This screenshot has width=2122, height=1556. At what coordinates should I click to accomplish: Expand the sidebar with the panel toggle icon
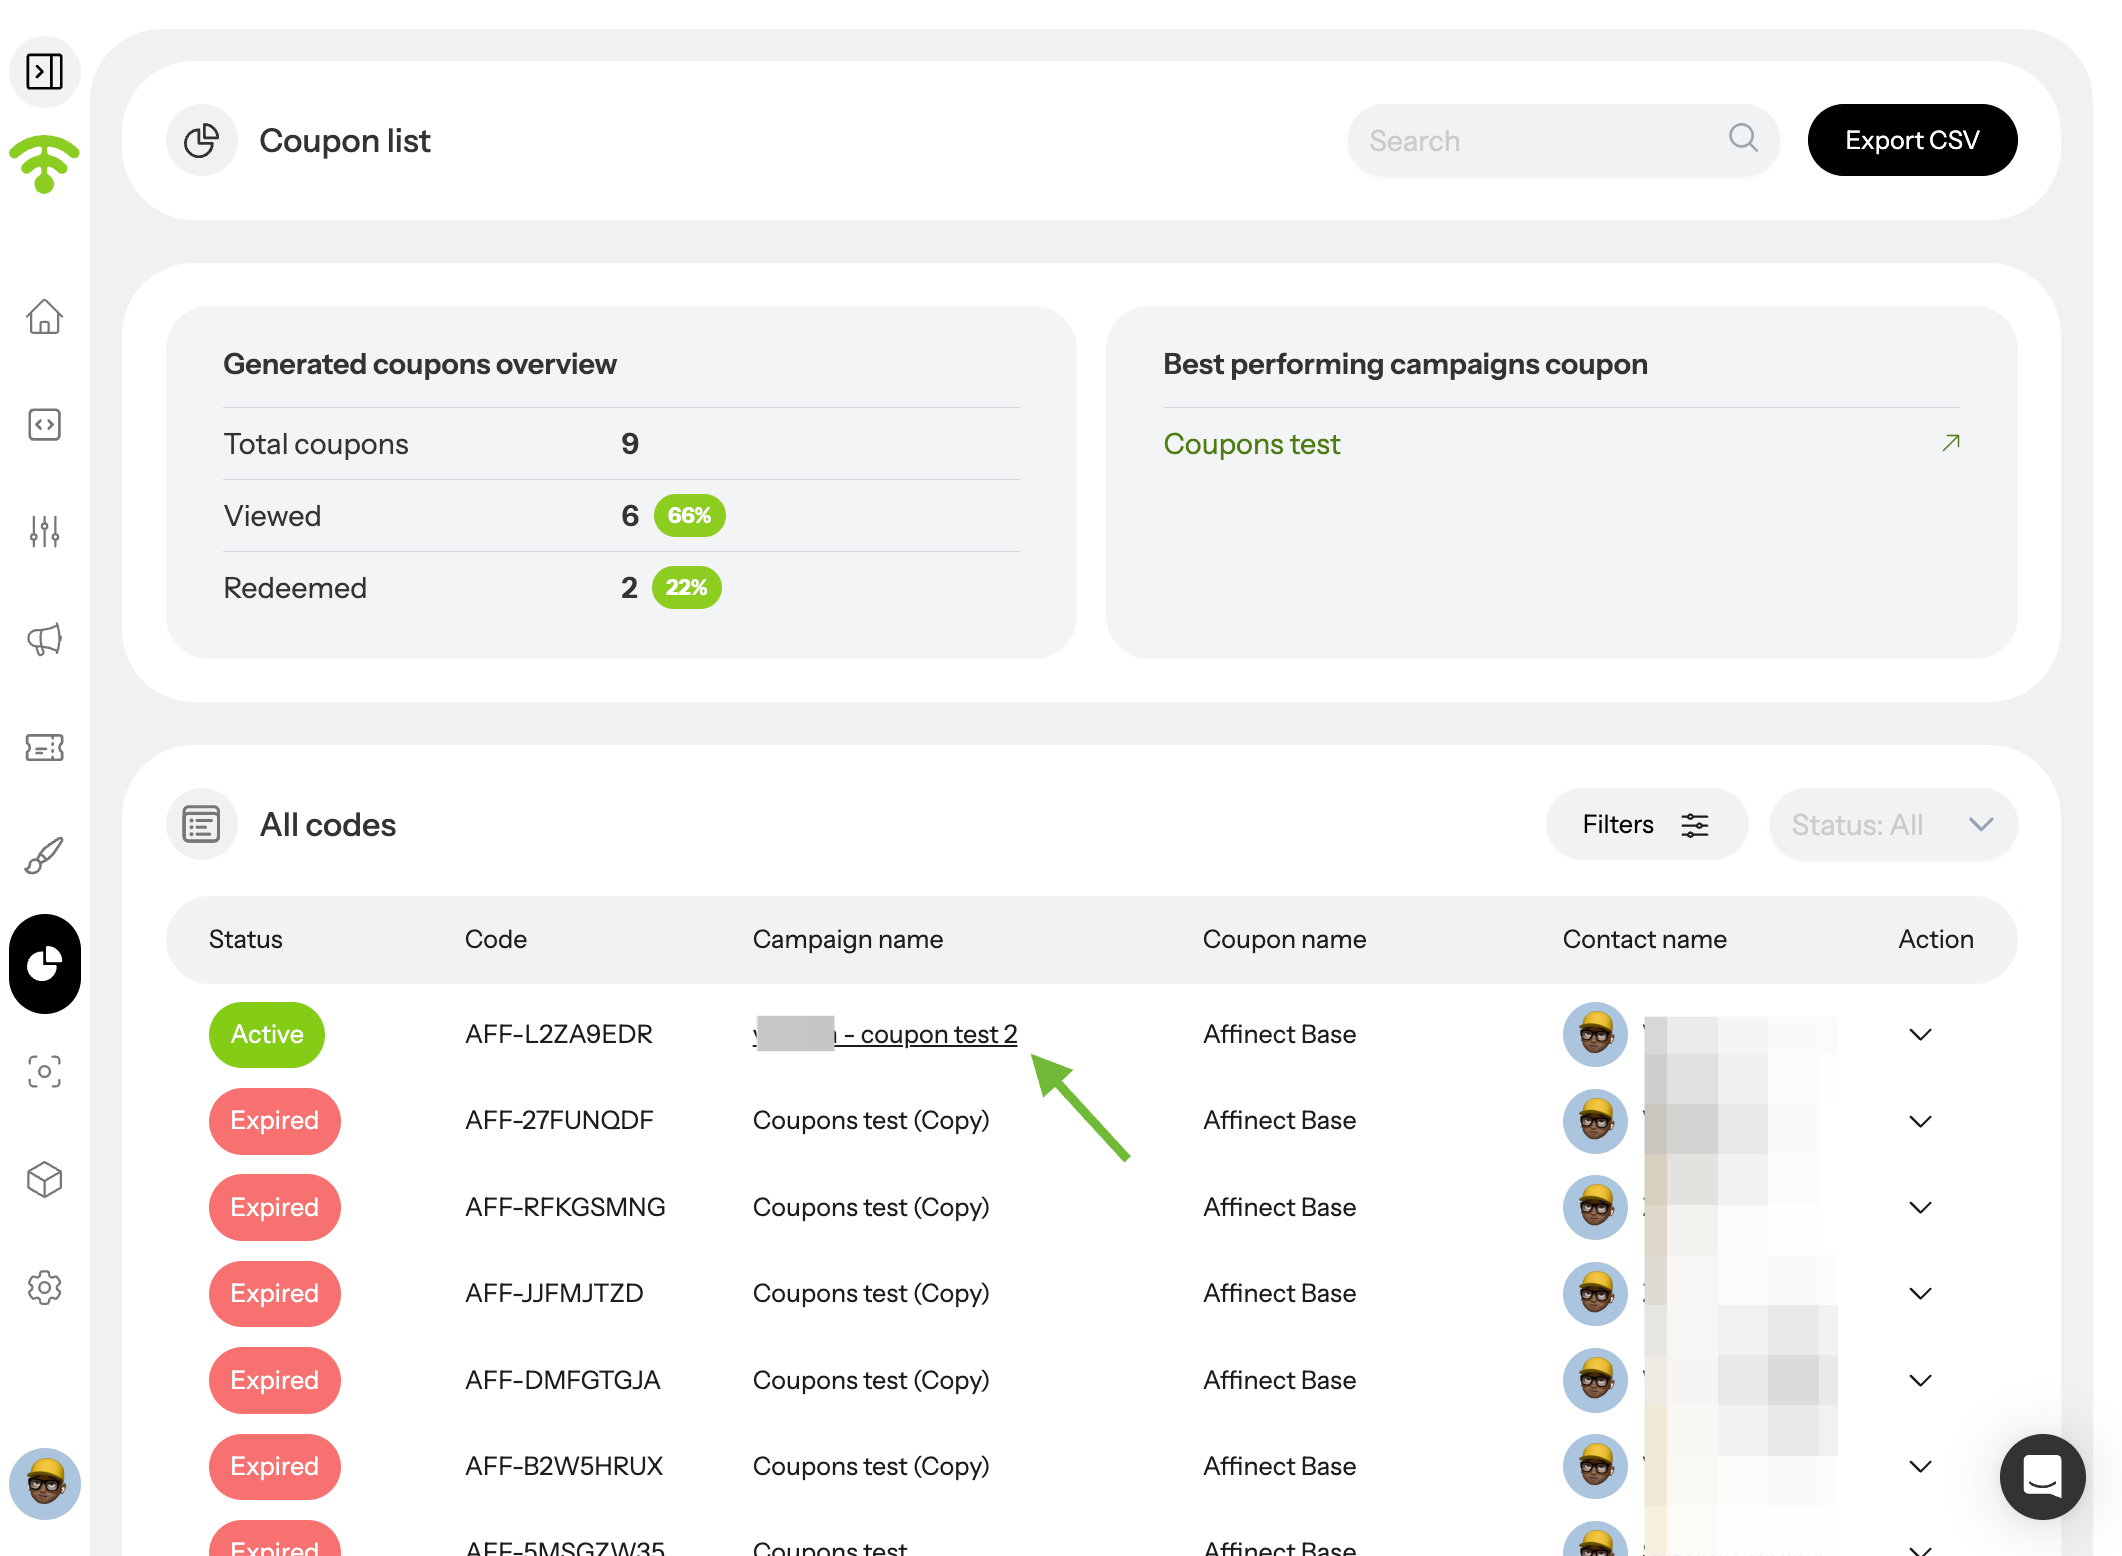[x=45, y=72]
